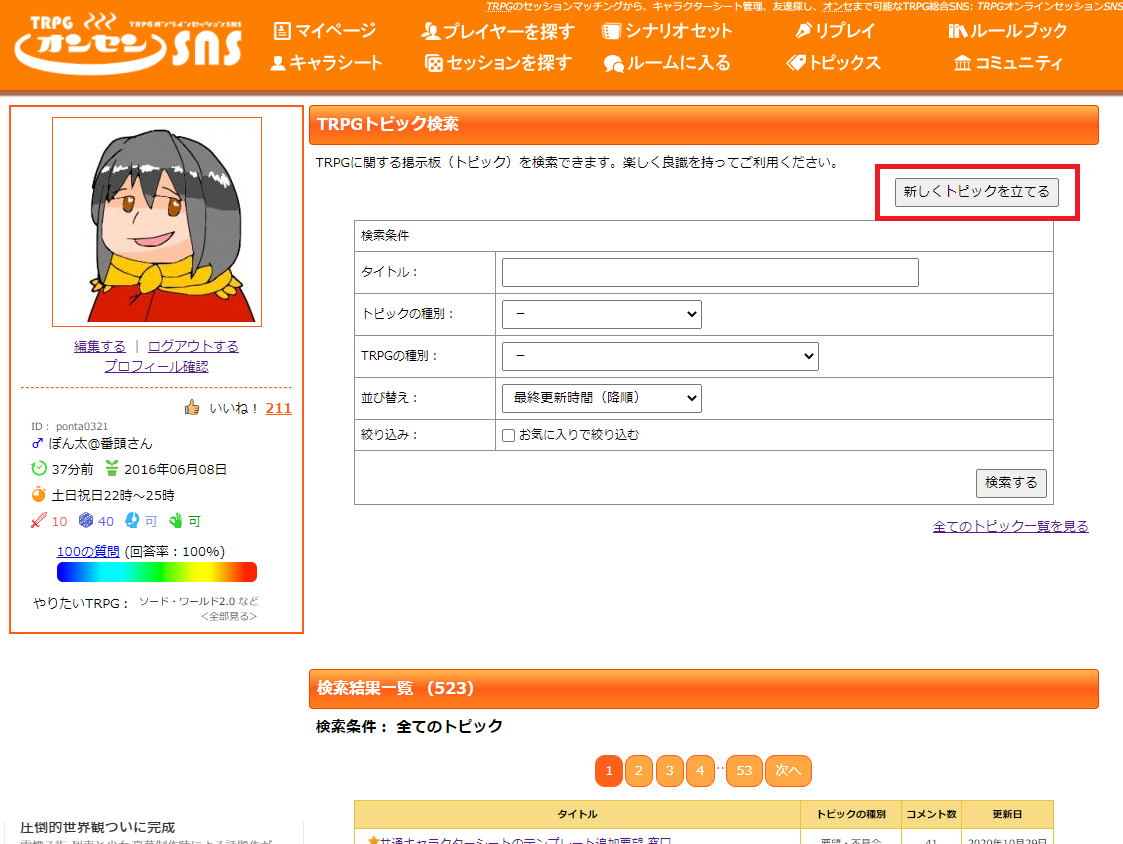Click the rainbow answer-rate progress bar
Viewport: 1123px width, 844px height.
pos(157,572)
